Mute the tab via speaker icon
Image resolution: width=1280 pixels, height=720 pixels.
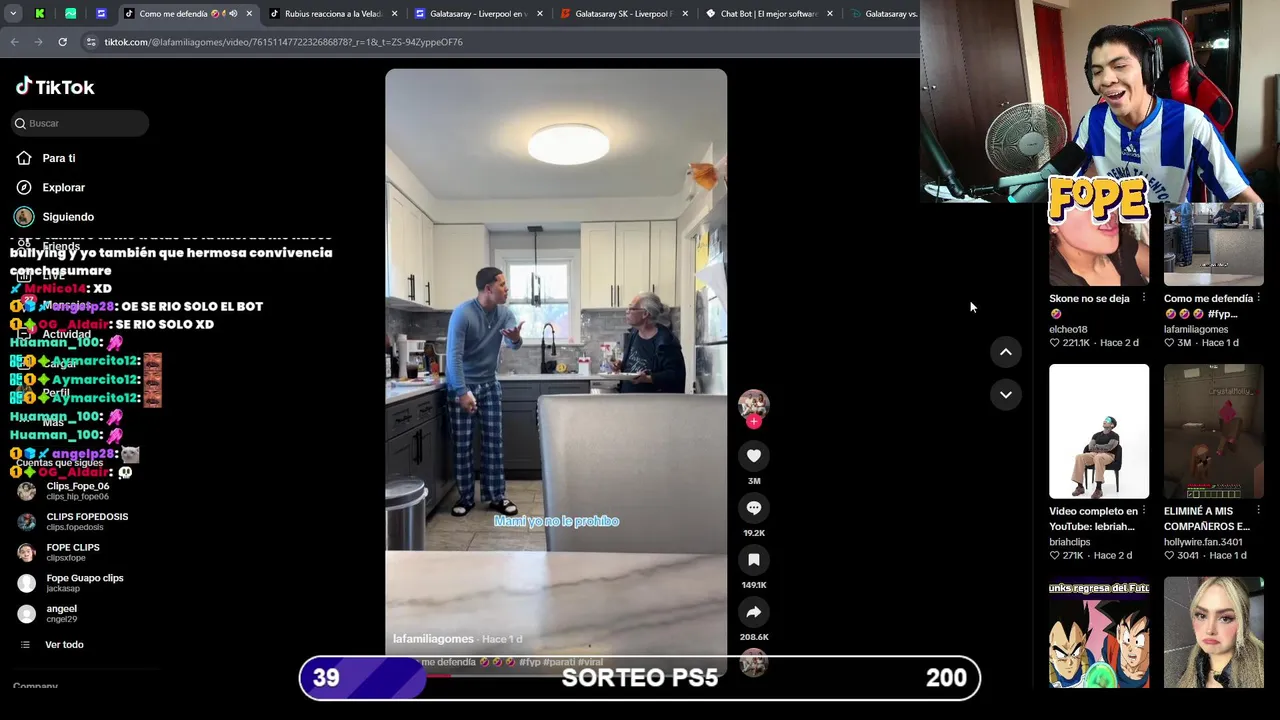(x=233, y=14)
